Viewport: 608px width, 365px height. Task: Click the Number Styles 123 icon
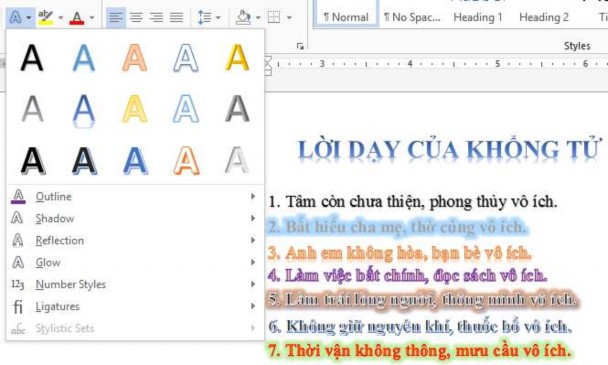pos(17,285)
